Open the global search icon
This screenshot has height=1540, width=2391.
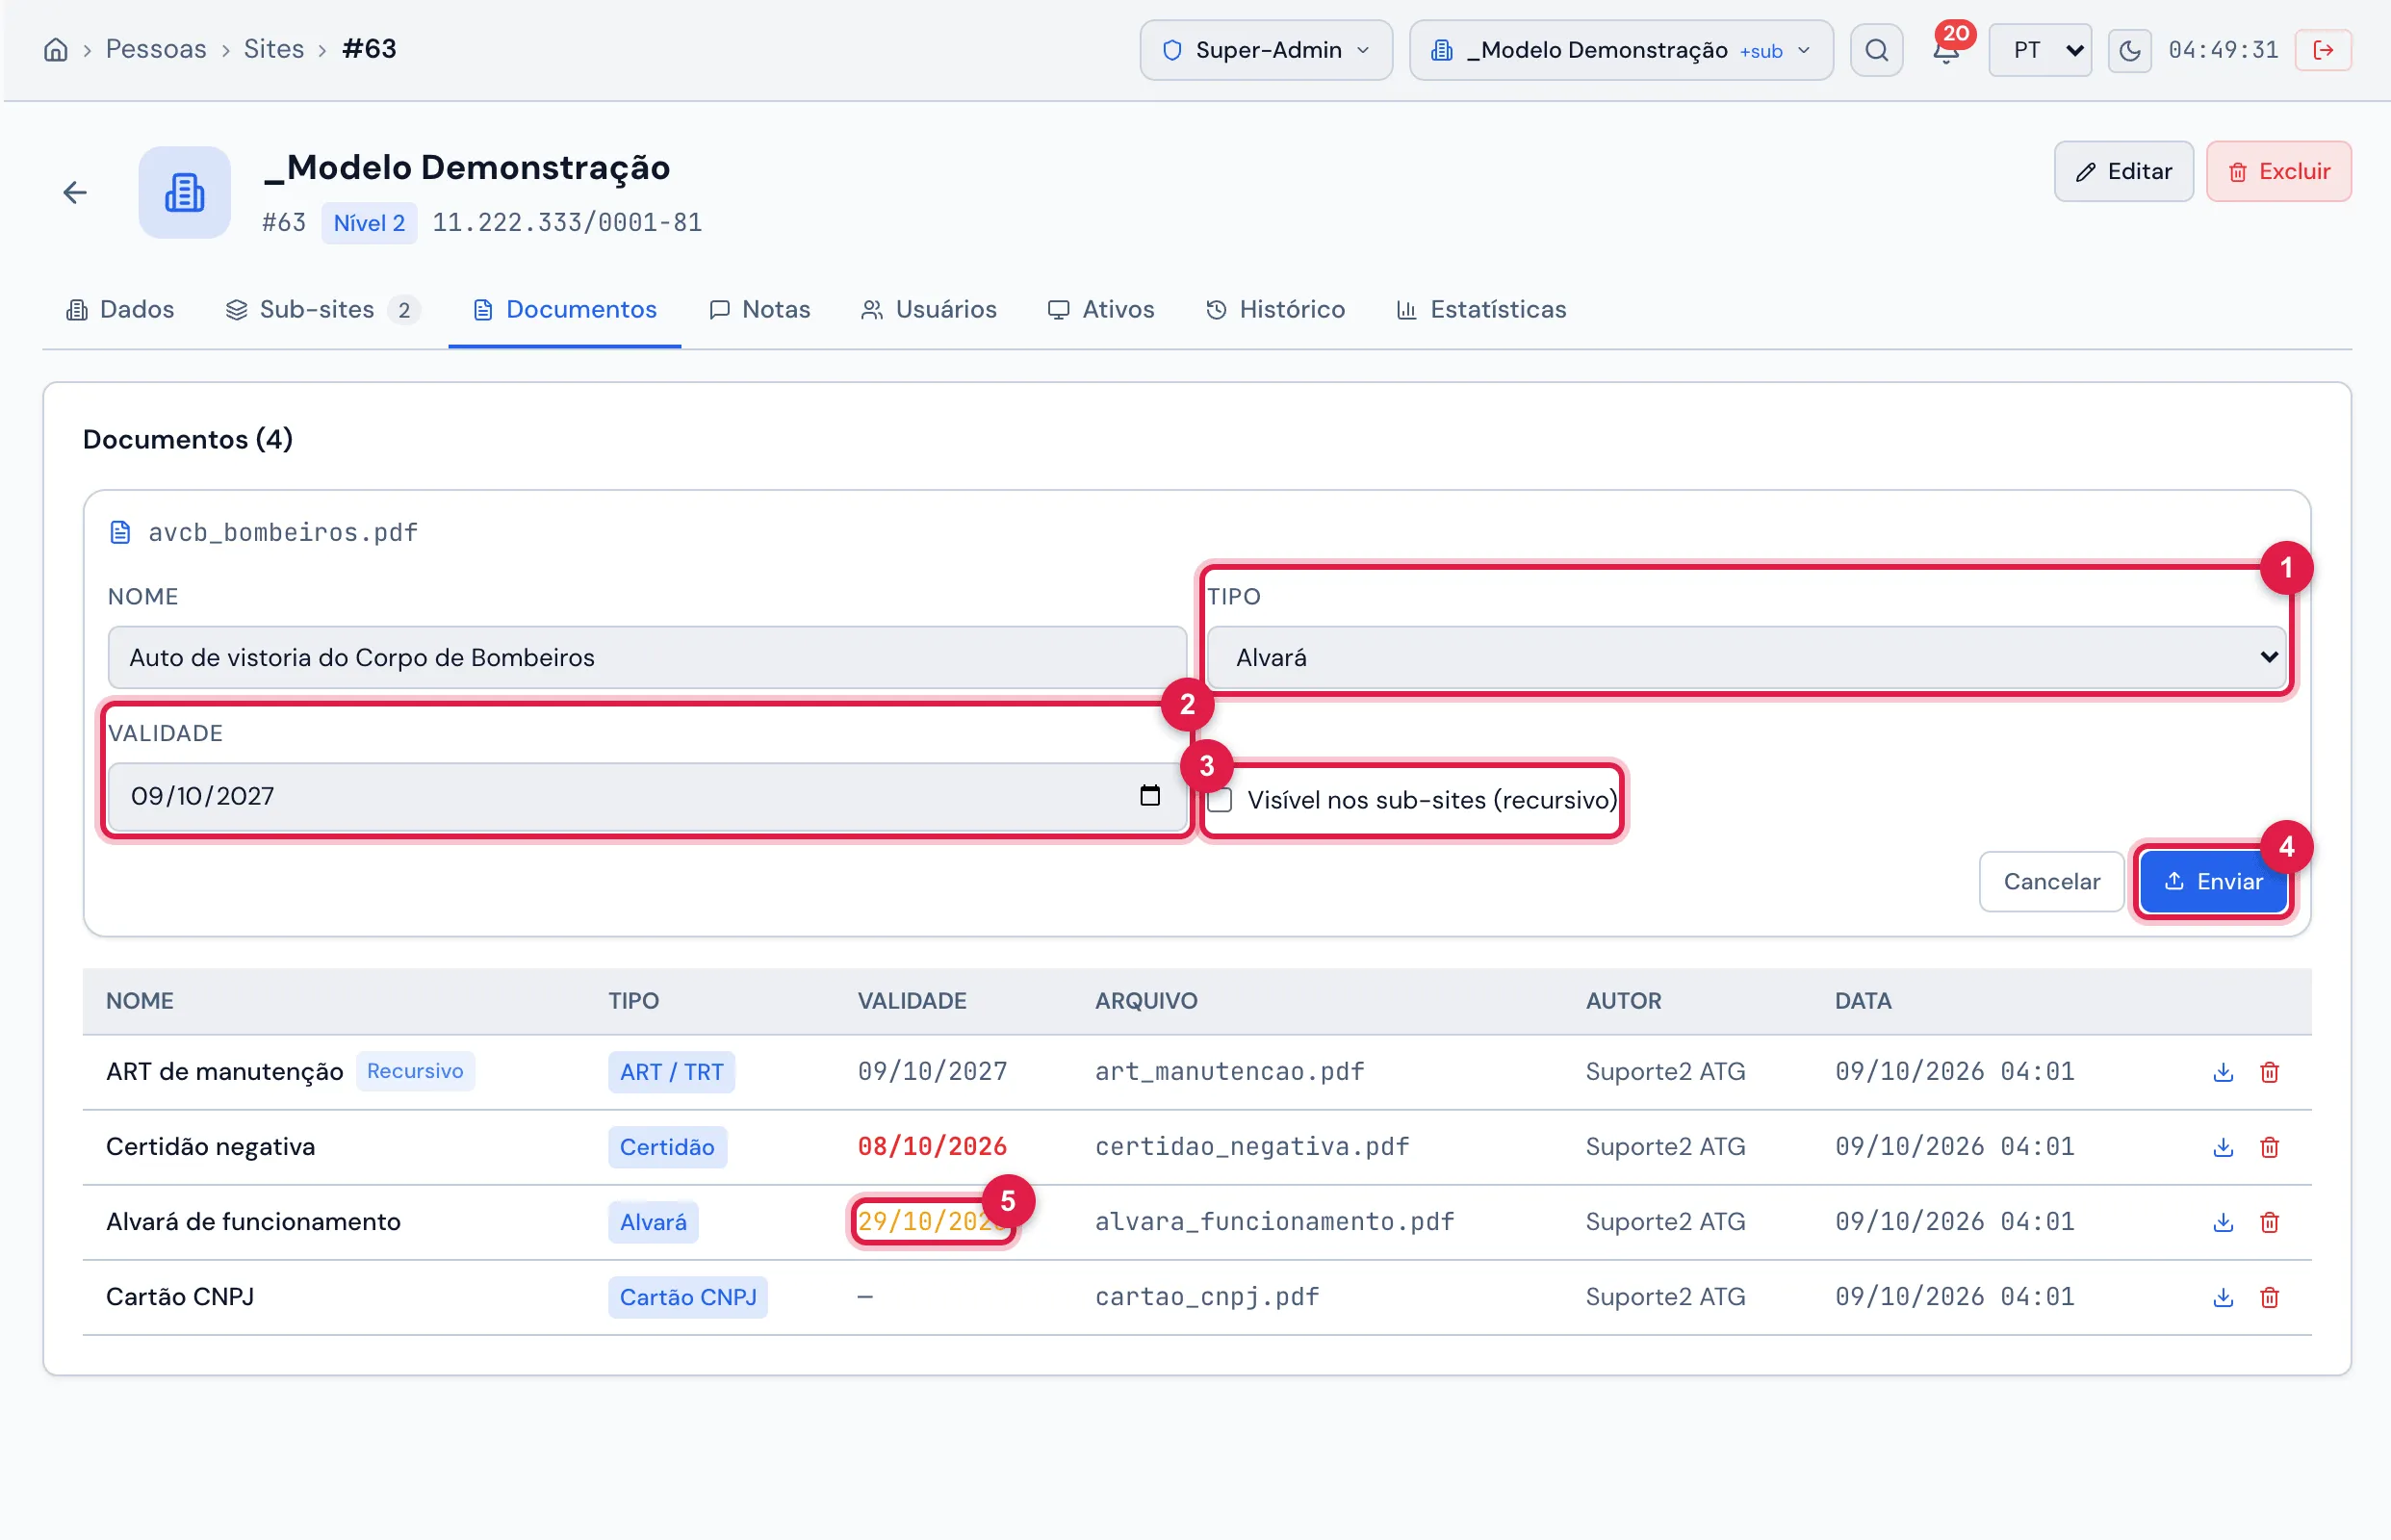(x=1876, y=50)
